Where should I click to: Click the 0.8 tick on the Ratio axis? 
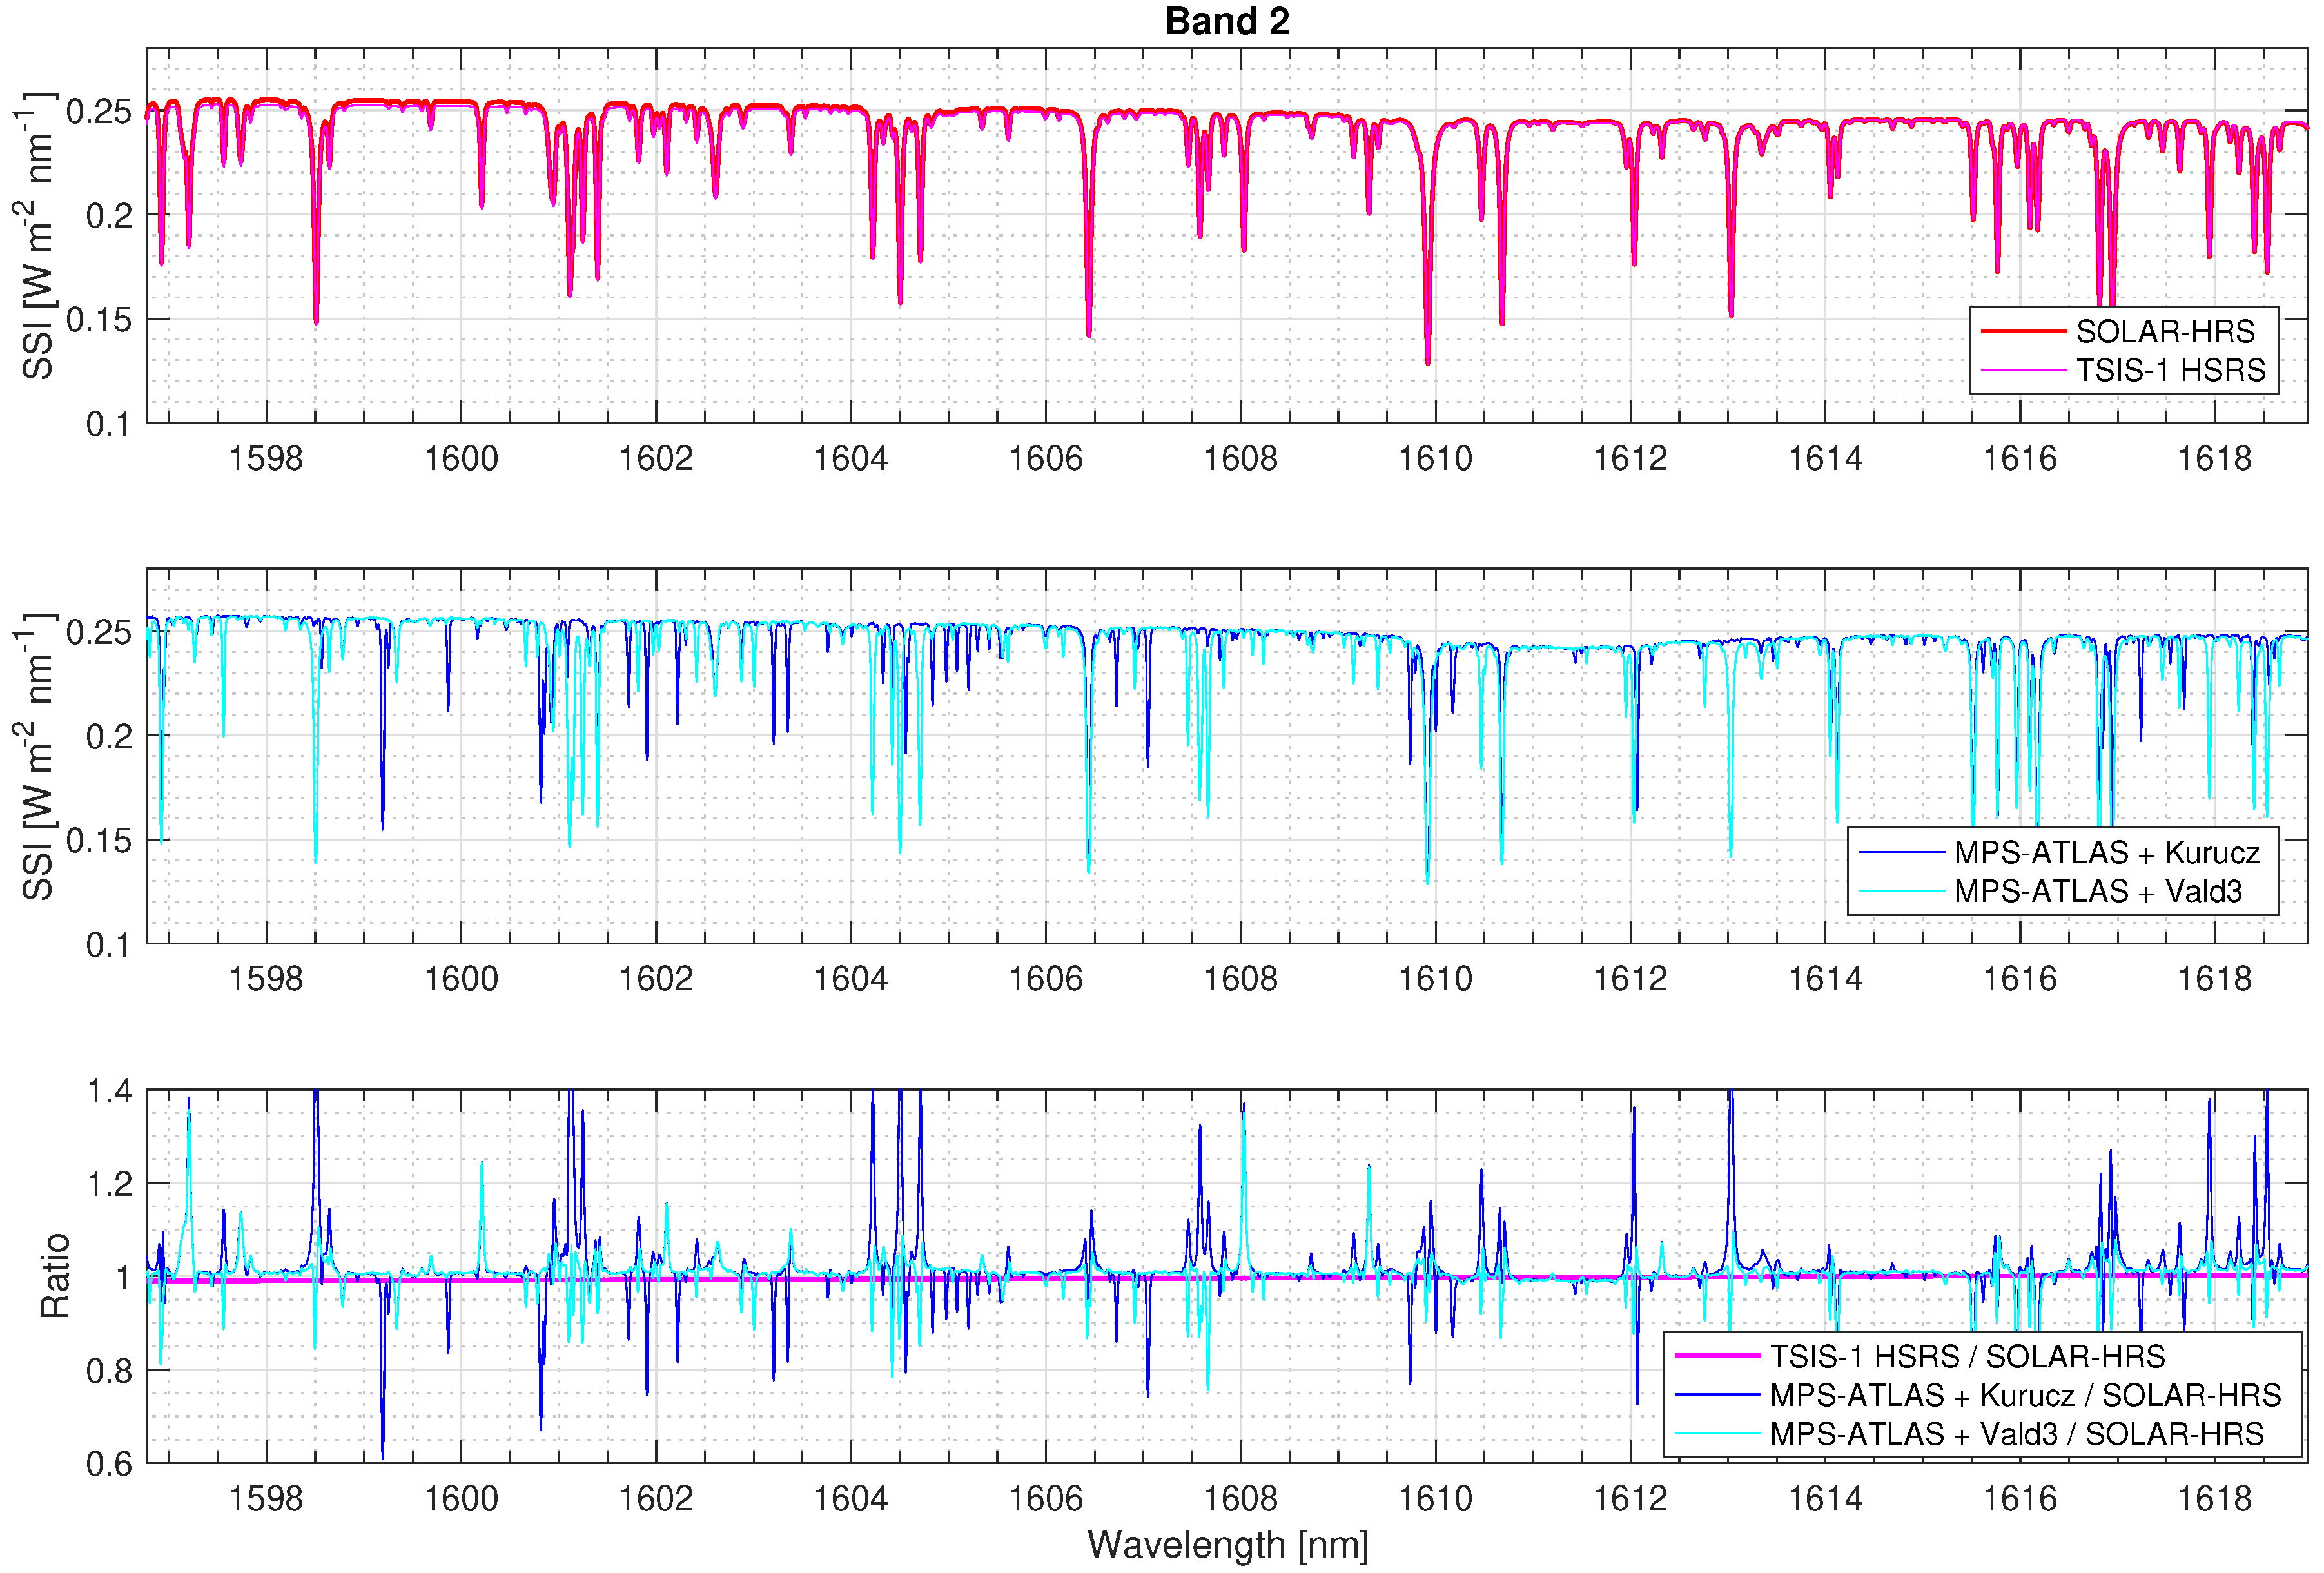[x=109, y=1370]
